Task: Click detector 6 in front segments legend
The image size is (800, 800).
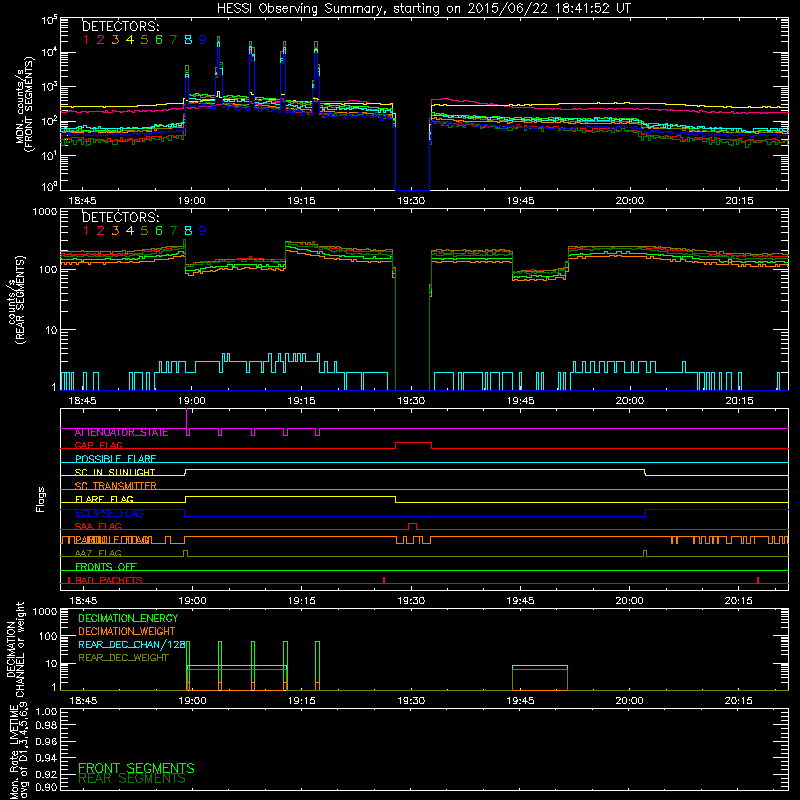Action: pyautogui.click(x=159, y=40)
